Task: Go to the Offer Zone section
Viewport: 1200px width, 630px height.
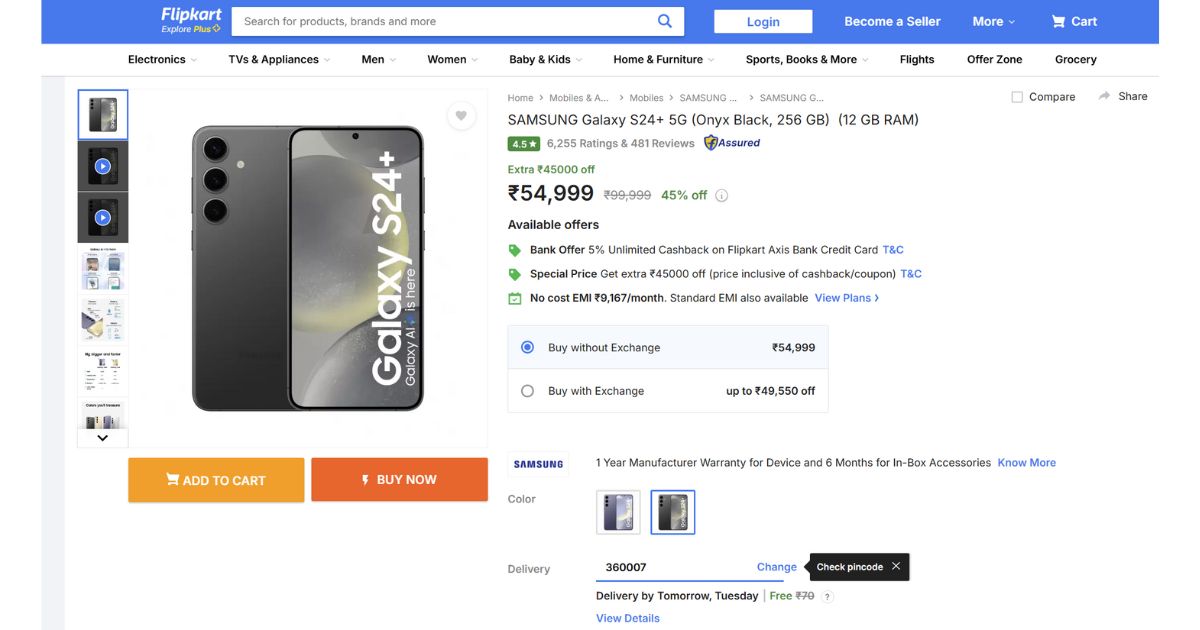Action: click(x=994, y=60)
